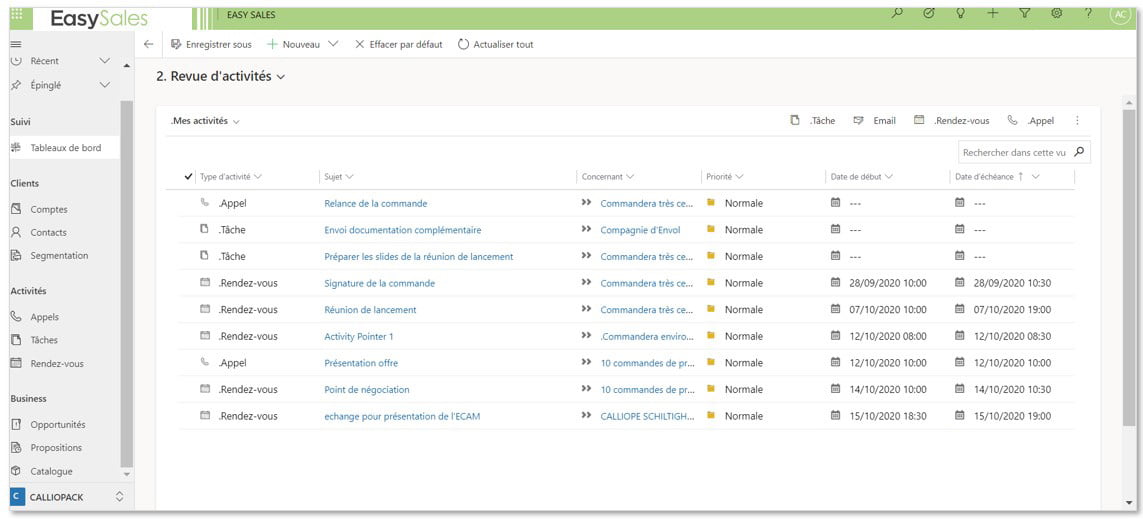Go to Comptes in the navigation

click(49, 209)
